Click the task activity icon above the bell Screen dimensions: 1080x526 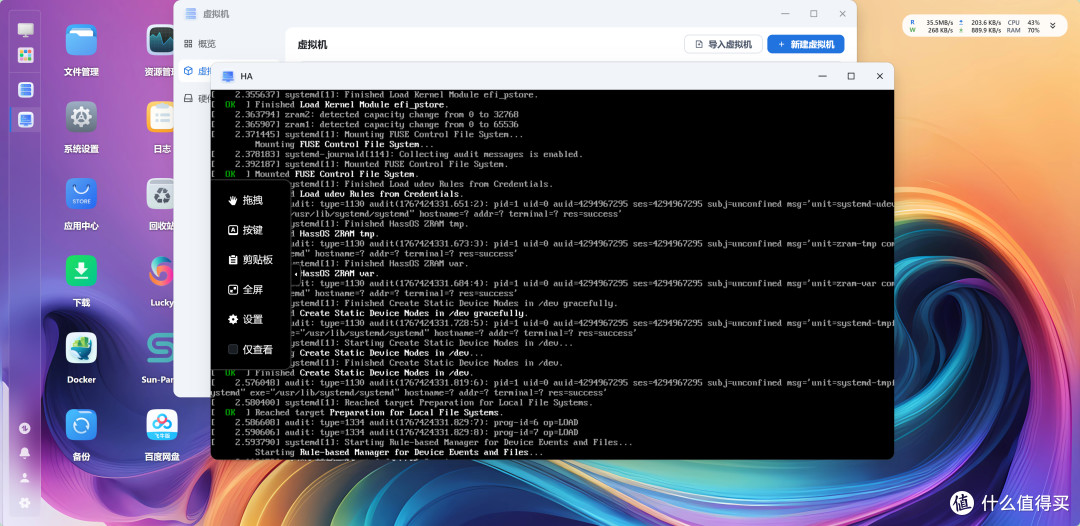(25, 428)
